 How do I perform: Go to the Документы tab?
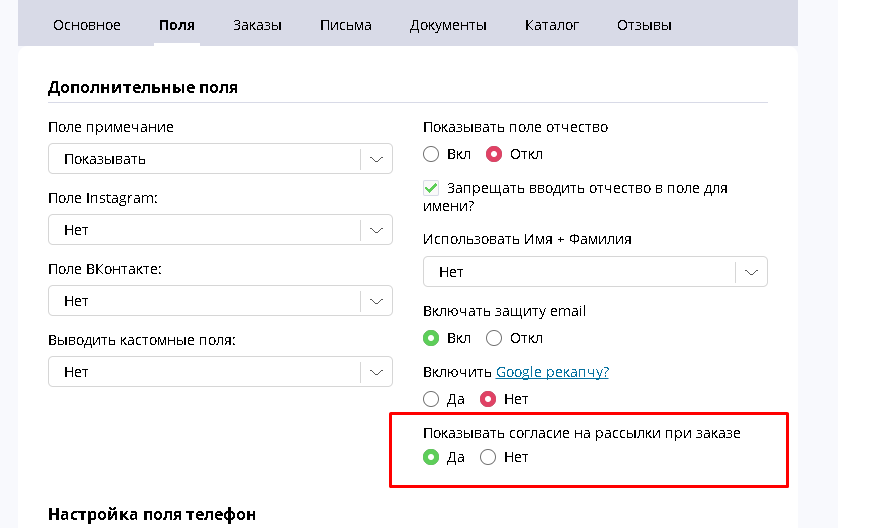[448, 25]
